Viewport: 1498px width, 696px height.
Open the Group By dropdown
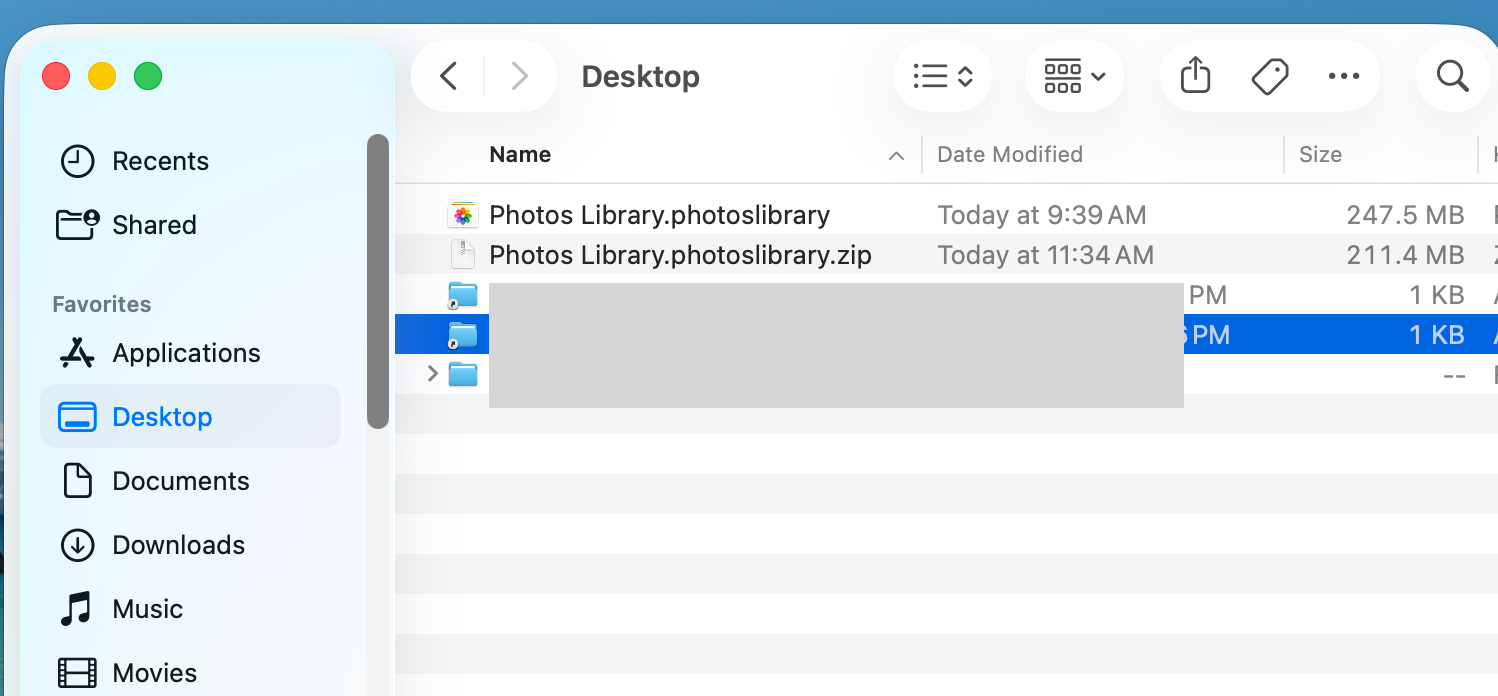1074,76
